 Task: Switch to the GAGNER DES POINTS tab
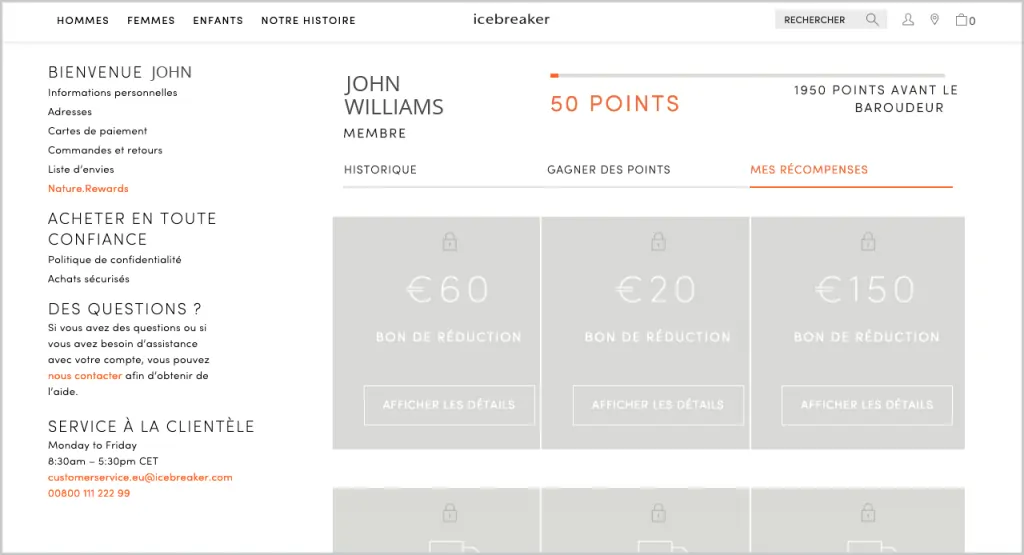pyautogui.click(x=609, y=170)
